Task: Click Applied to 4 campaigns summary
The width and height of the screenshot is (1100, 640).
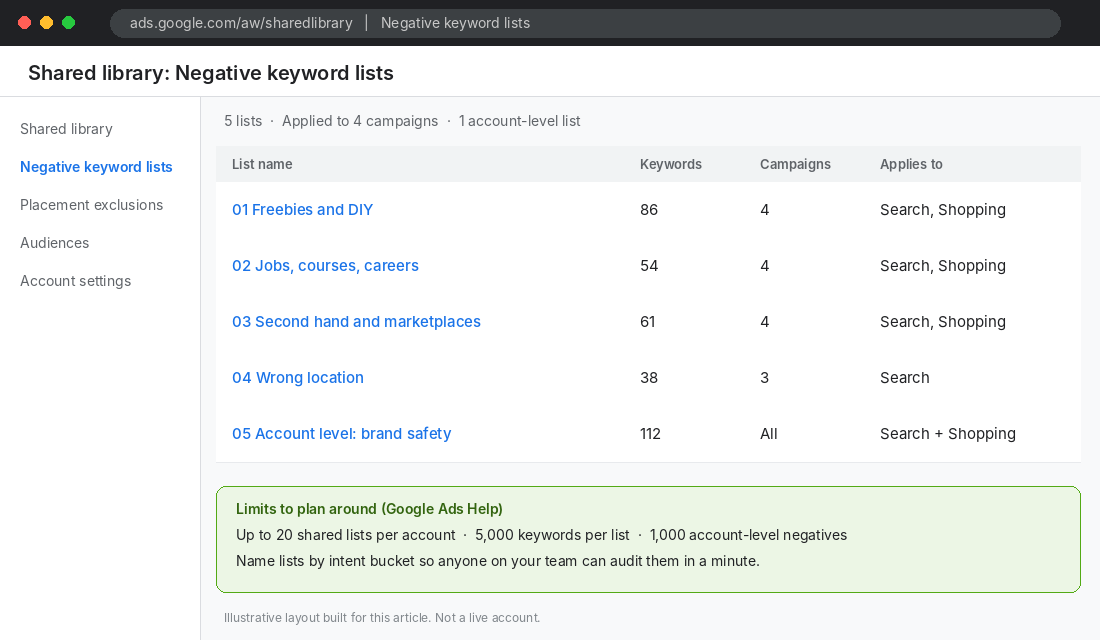Action: tap(360, 121)
